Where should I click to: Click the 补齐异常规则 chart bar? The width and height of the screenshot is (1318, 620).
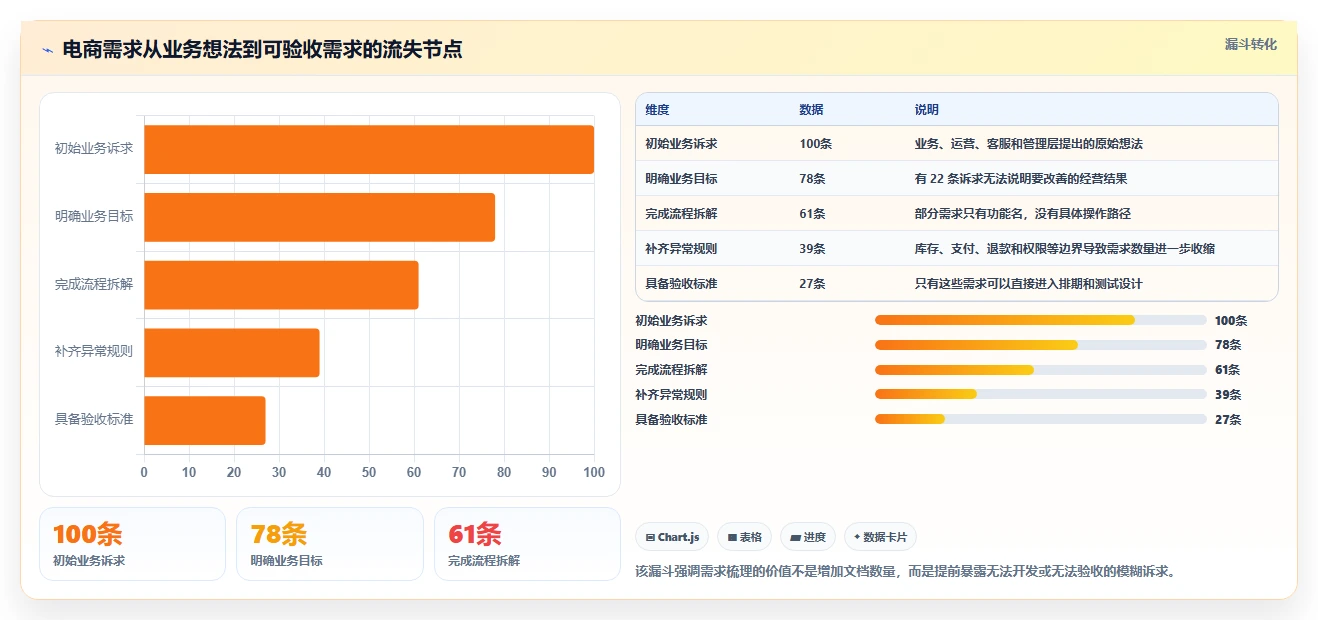[x=232, y=352]
